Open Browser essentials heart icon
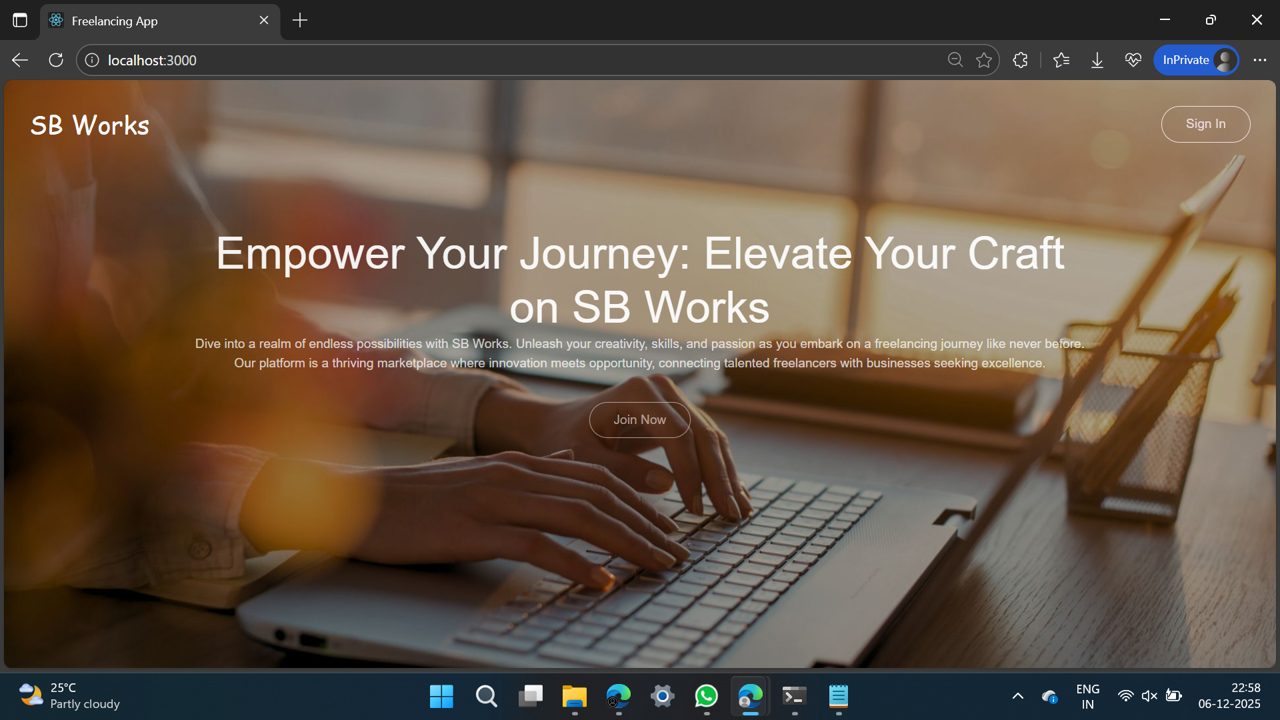The width and height of the screenshot is (1280, 720). coord(1133,60)
